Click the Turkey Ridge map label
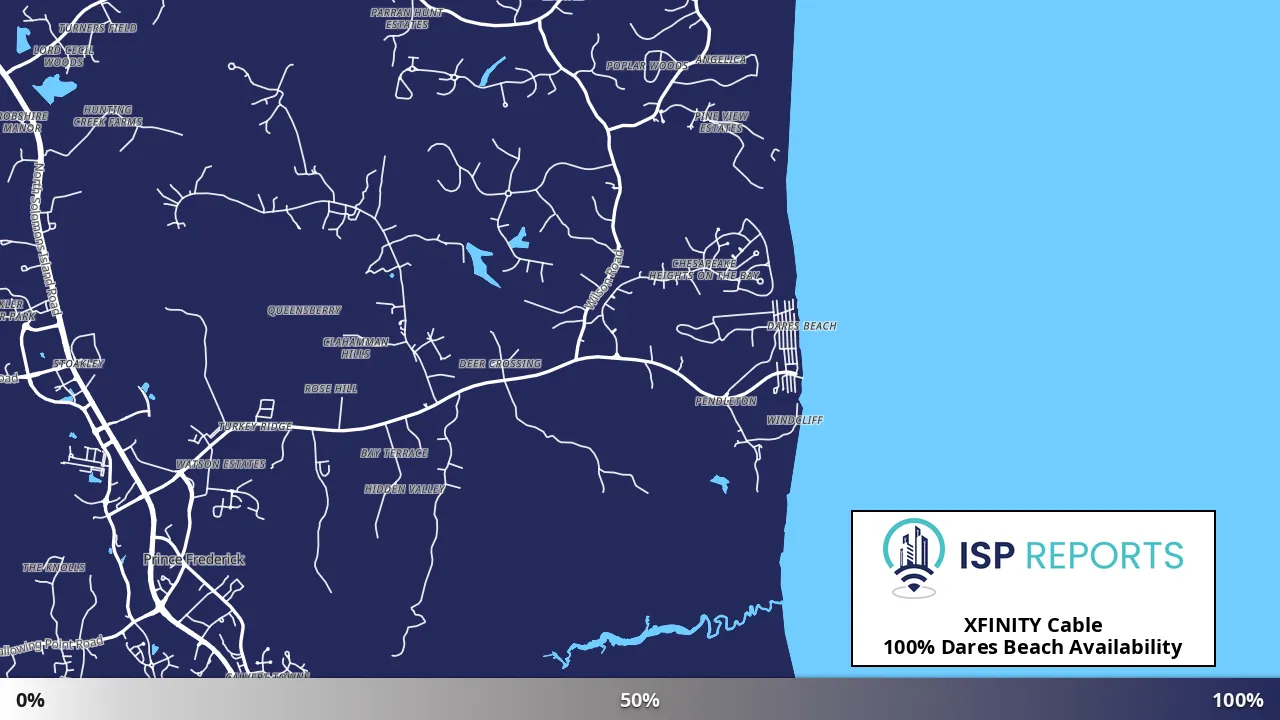The height and width of the screenshot is (720, 1280). [x=255, y=427]
